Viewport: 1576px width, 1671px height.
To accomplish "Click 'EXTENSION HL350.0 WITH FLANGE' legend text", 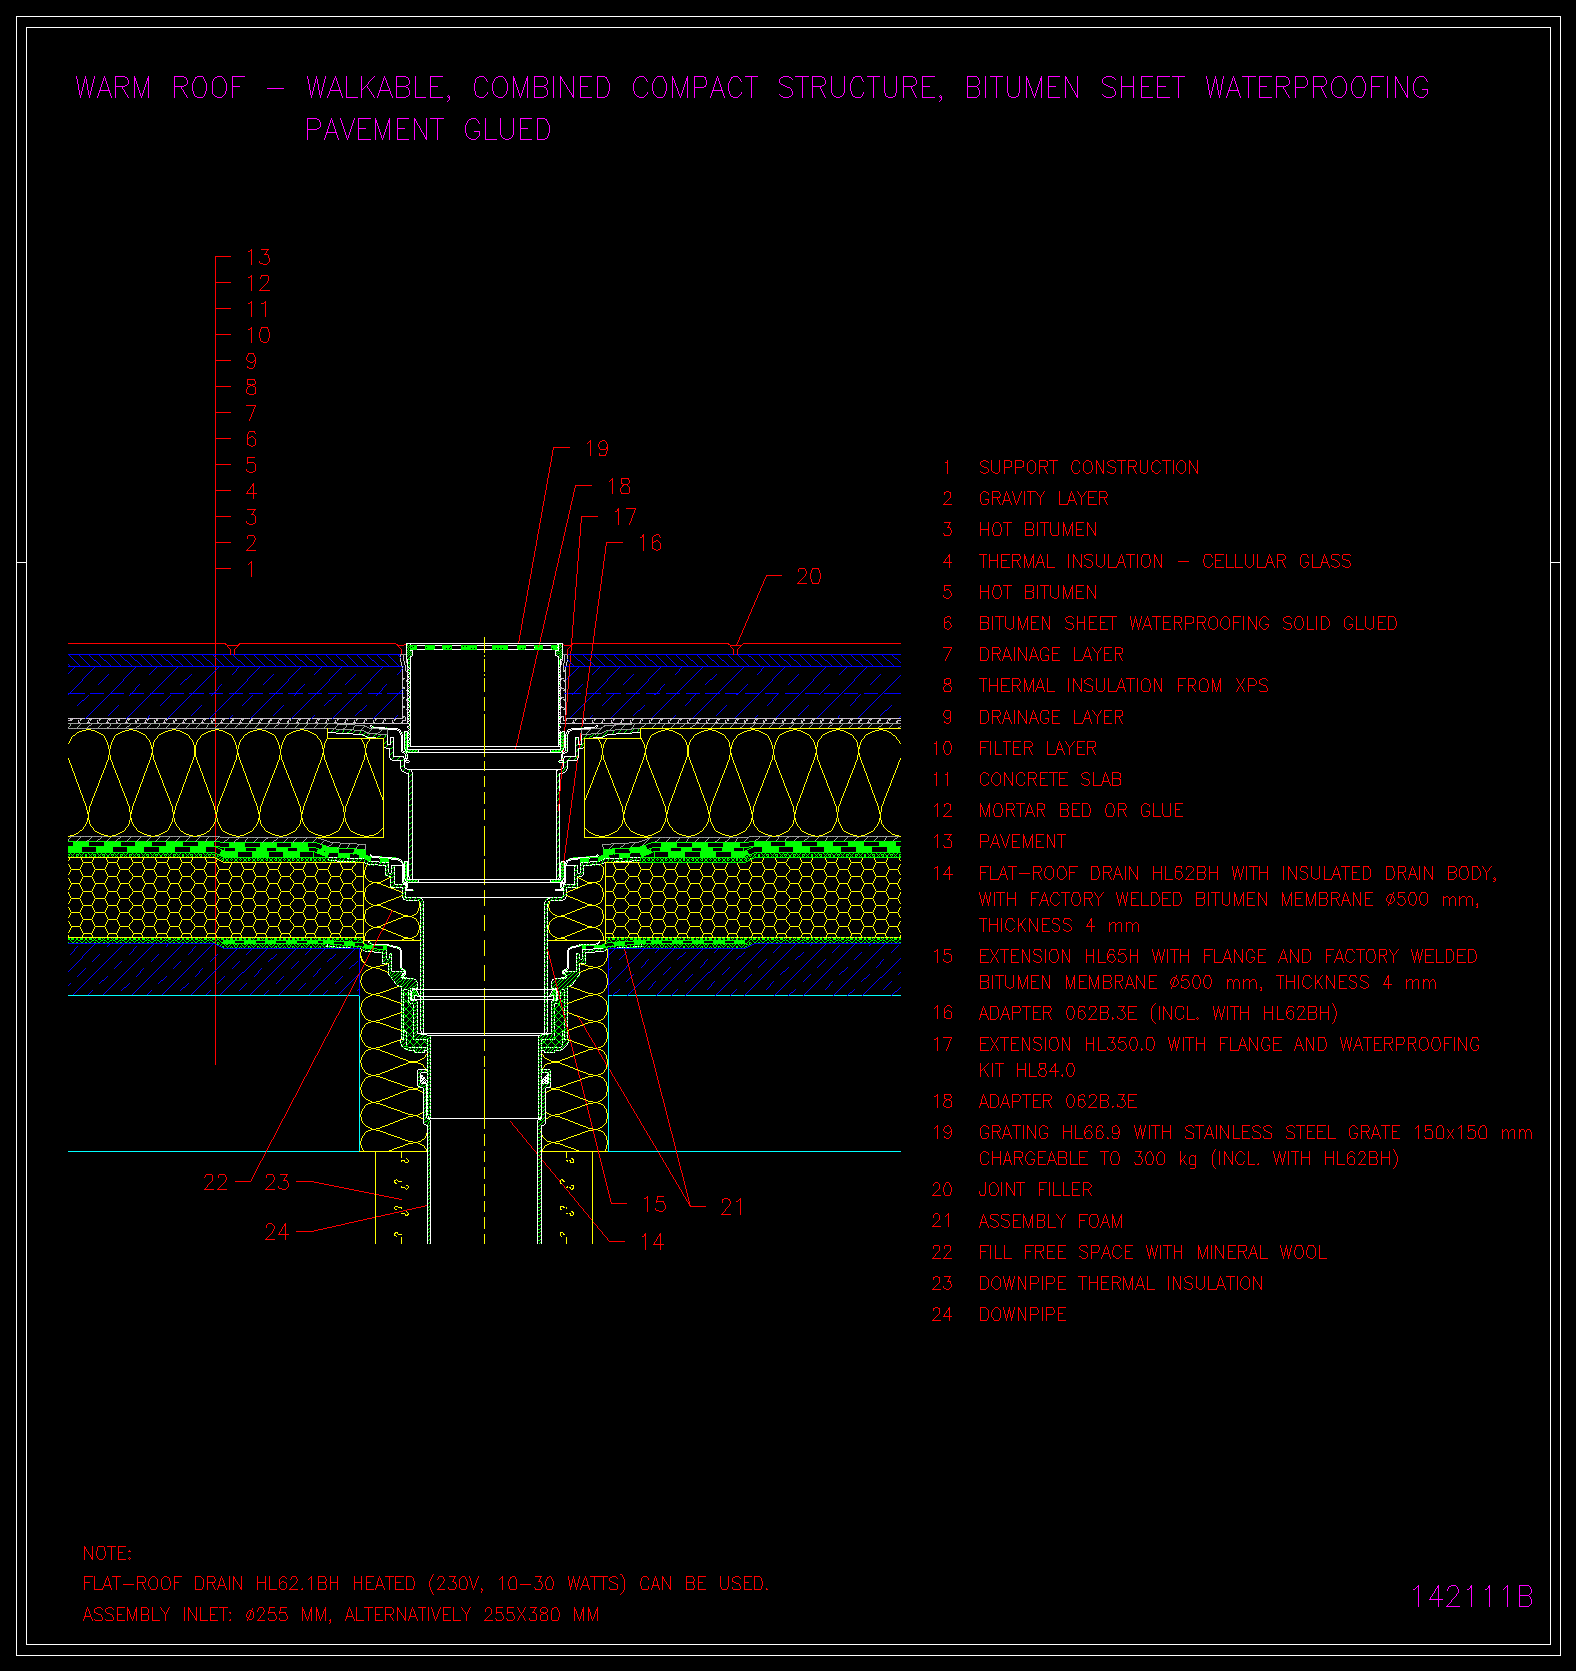I will click(1229, 1057).
